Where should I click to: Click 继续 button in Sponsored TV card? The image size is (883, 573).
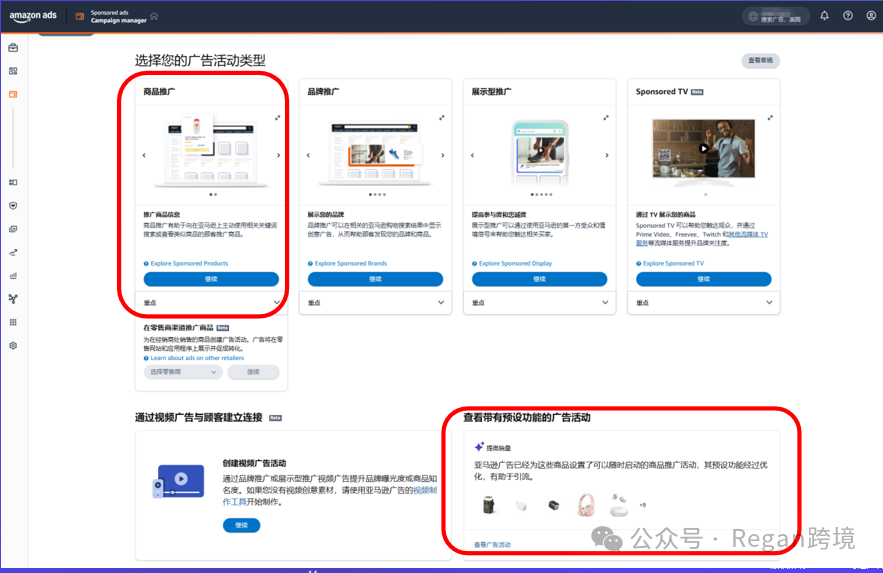point(703,279)
